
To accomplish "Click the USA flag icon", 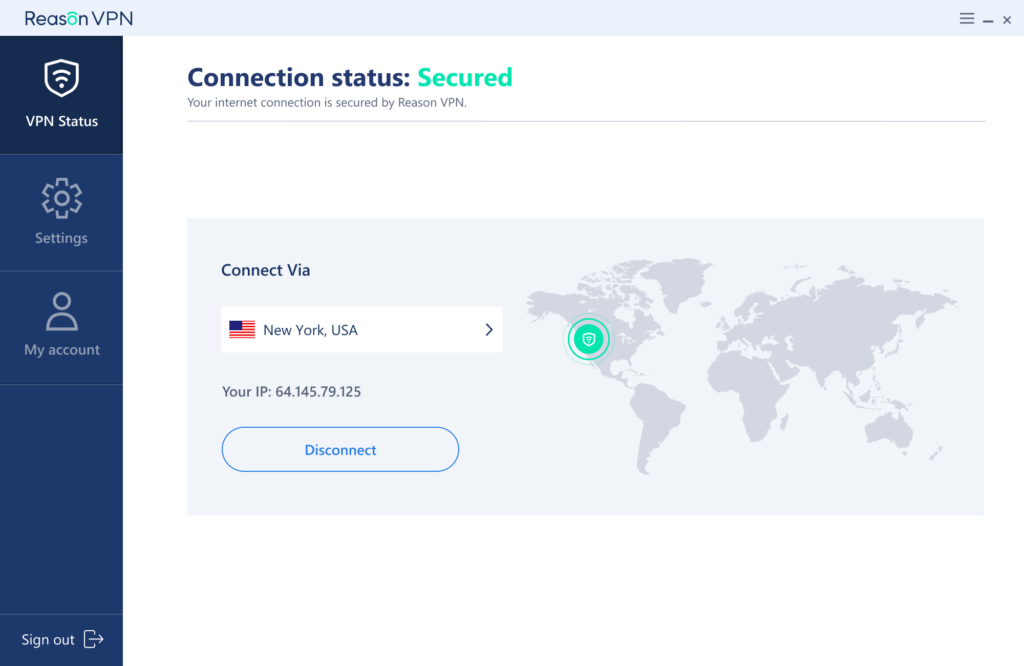I will (241, 329).
